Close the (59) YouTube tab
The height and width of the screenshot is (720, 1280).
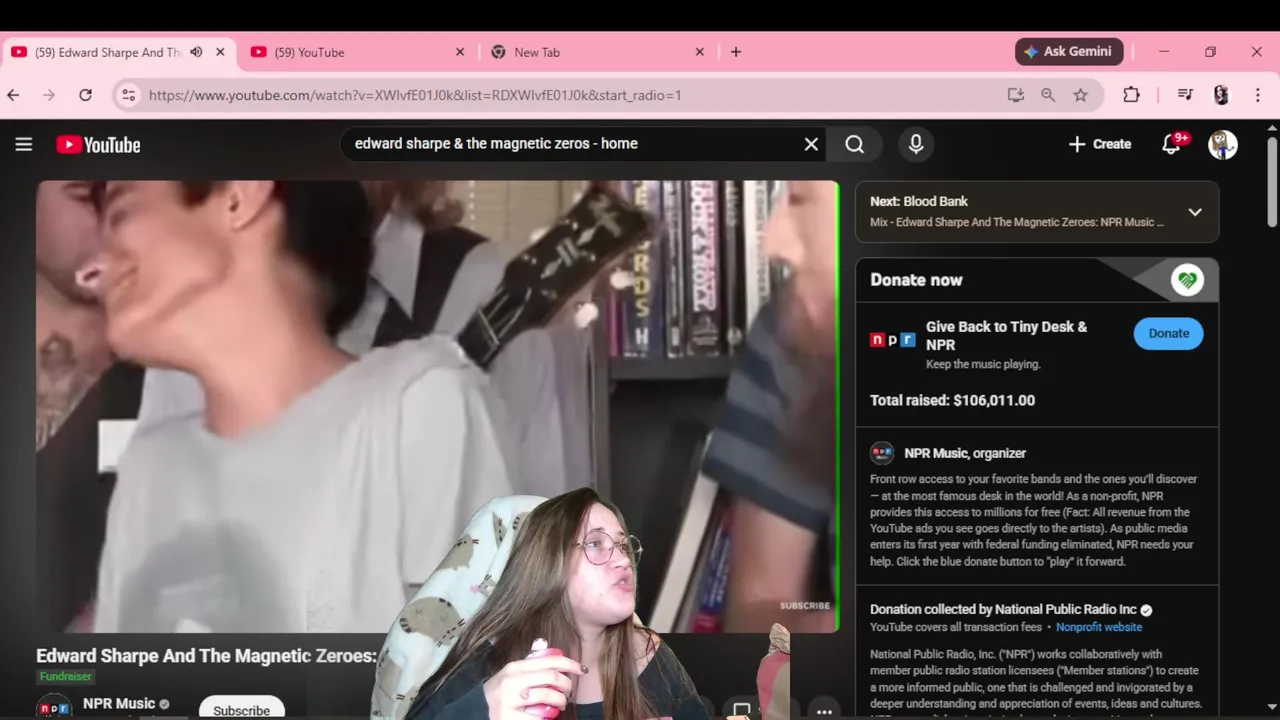(x=460, y=52)
